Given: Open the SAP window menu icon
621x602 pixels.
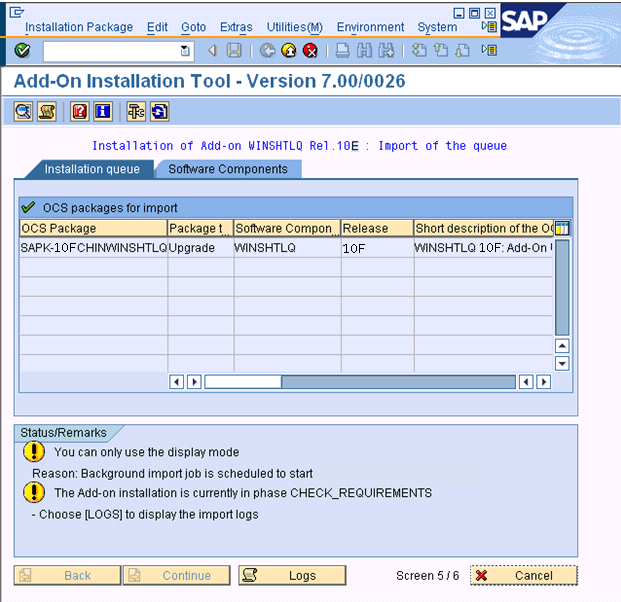Looking at the screenshot, I should point(17,13).
